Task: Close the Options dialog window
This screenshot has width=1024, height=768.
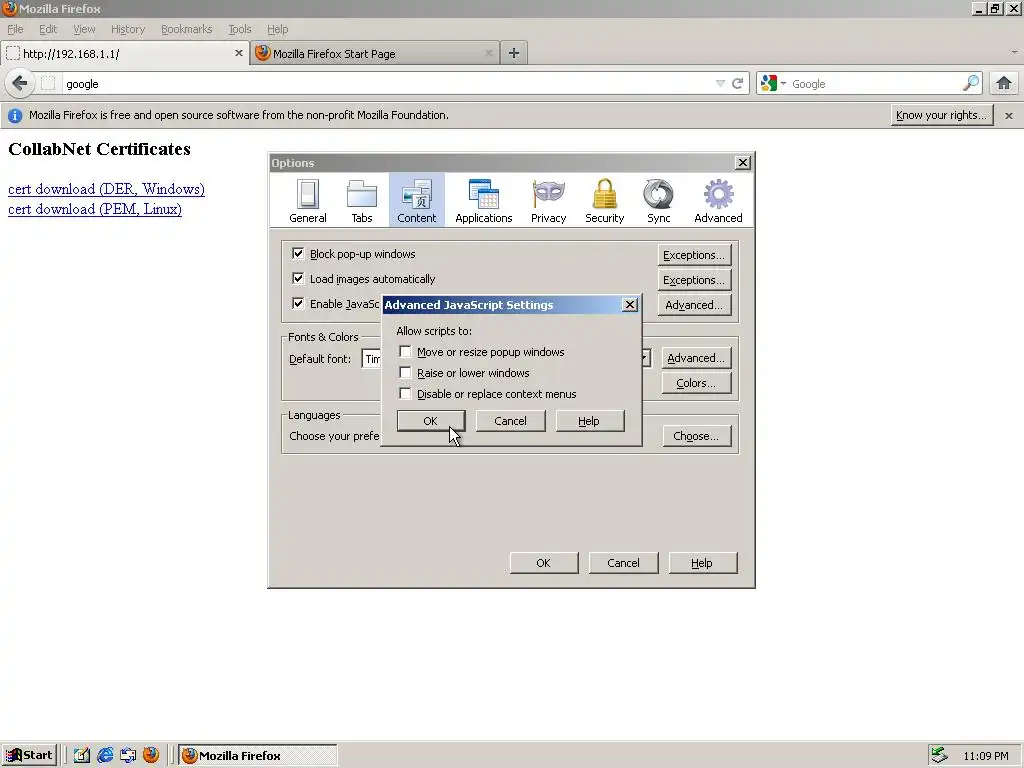Action: tap(743, 163)
